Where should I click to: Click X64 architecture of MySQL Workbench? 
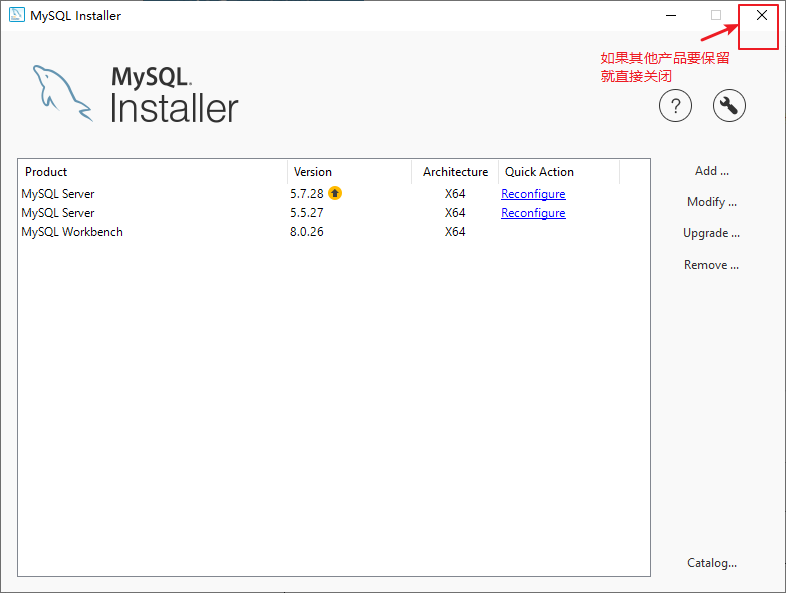click(455, 232)
